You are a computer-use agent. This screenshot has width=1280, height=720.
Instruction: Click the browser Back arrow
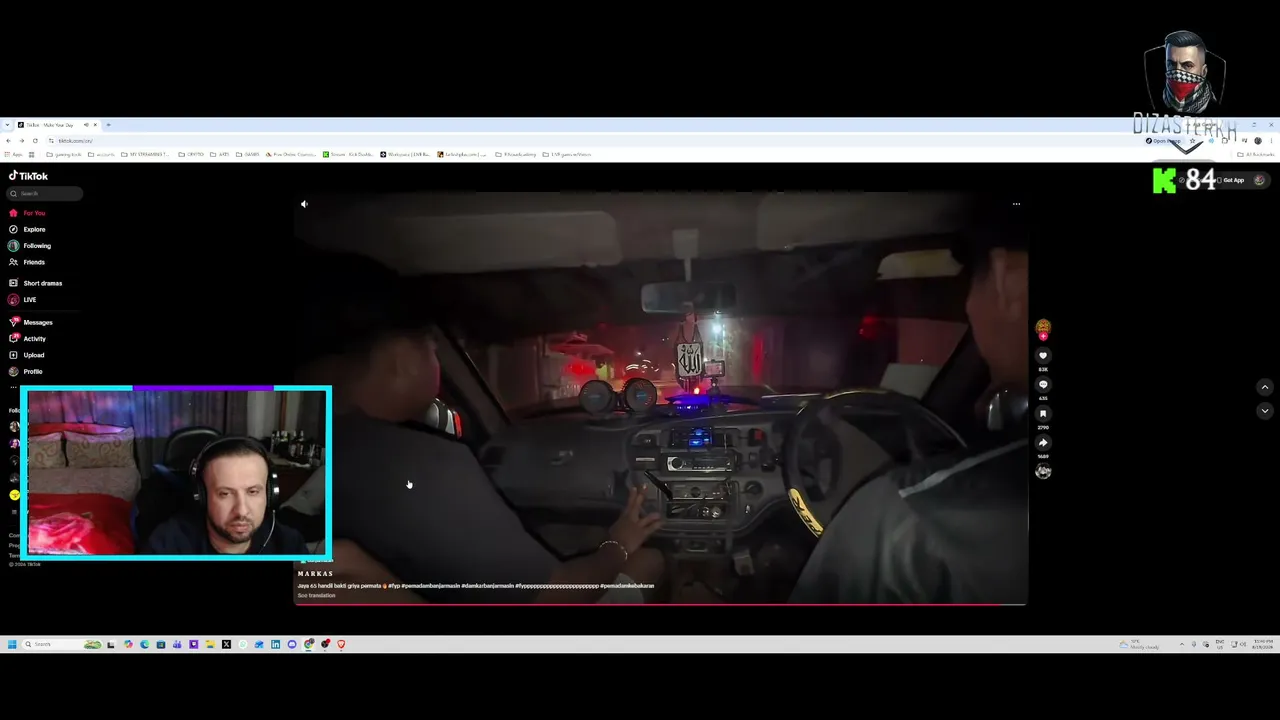pos(8,141)
